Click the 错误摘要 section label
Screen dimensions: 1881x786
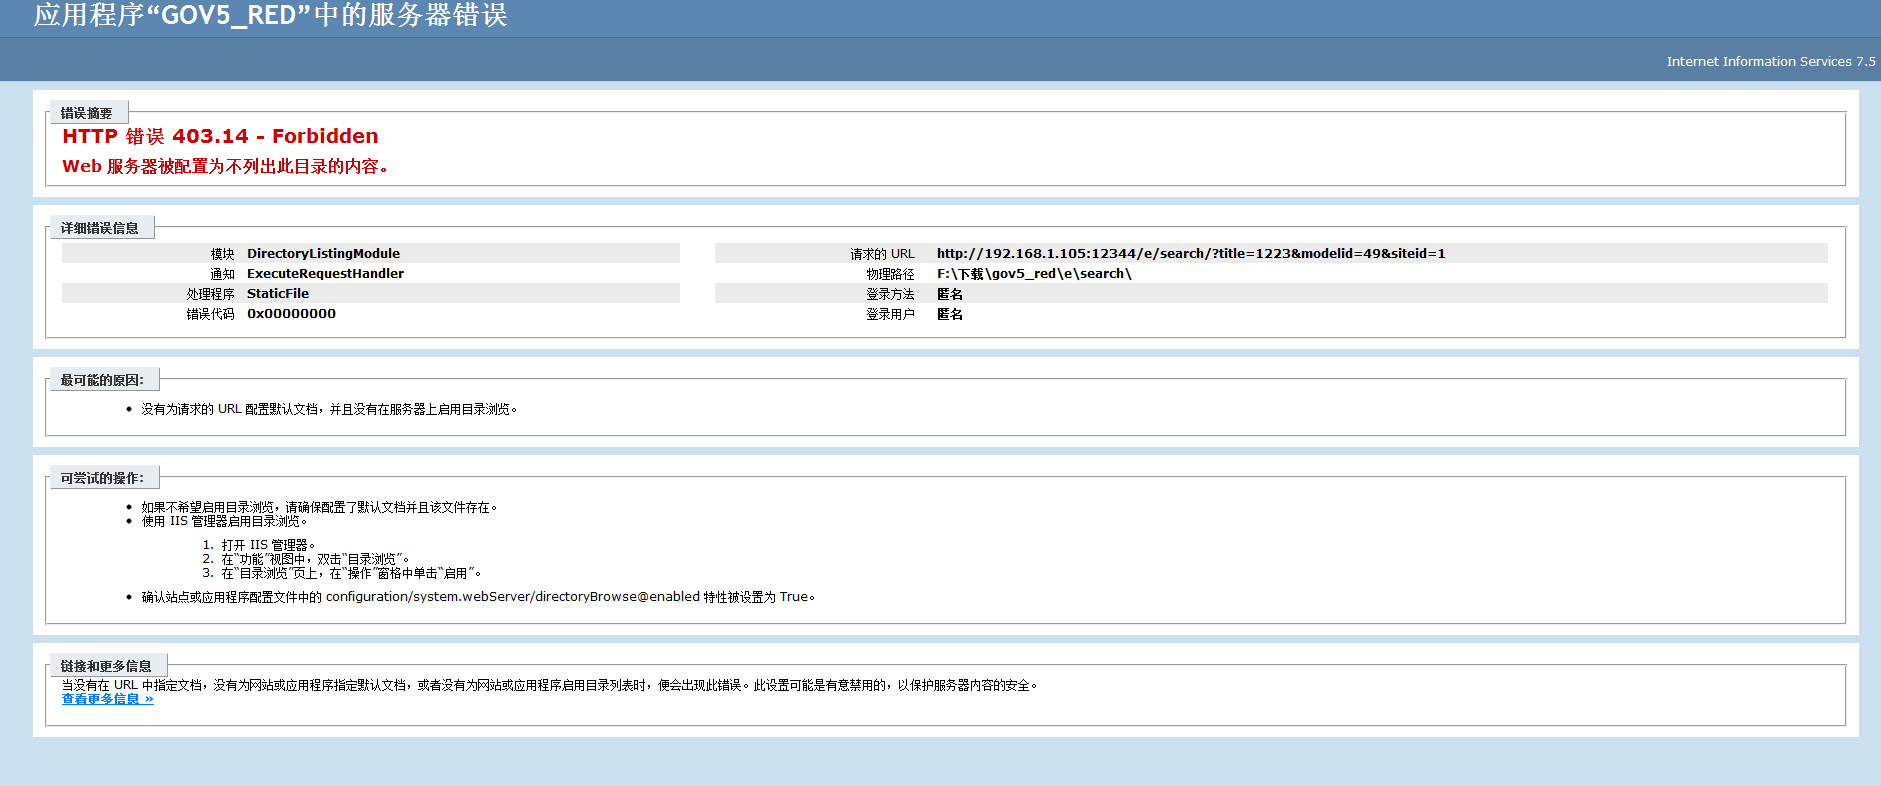coord(86,113)
